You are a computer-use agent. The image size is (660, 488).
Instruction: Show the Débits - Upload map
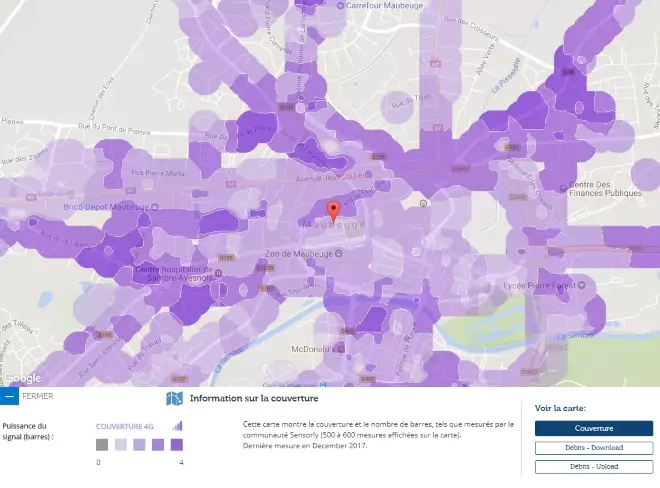click(593, 467)
